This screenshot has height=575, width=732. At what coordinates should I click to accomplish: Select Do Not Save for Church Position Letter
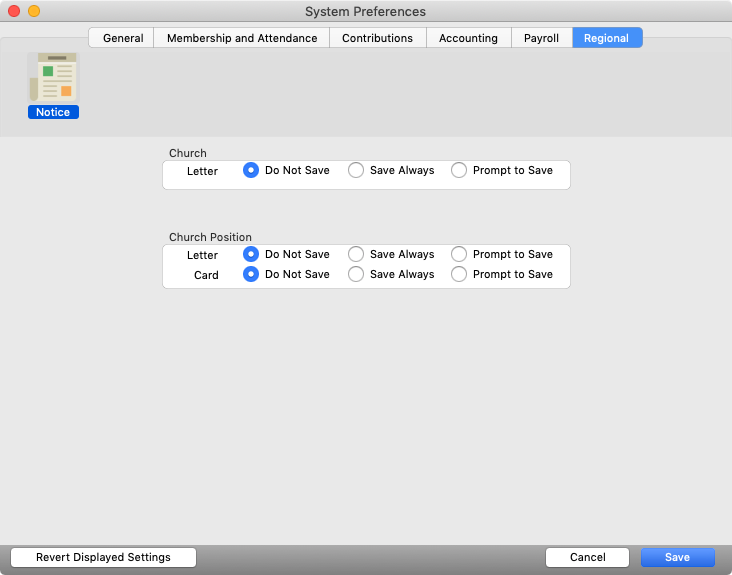[x=252, y=255]
